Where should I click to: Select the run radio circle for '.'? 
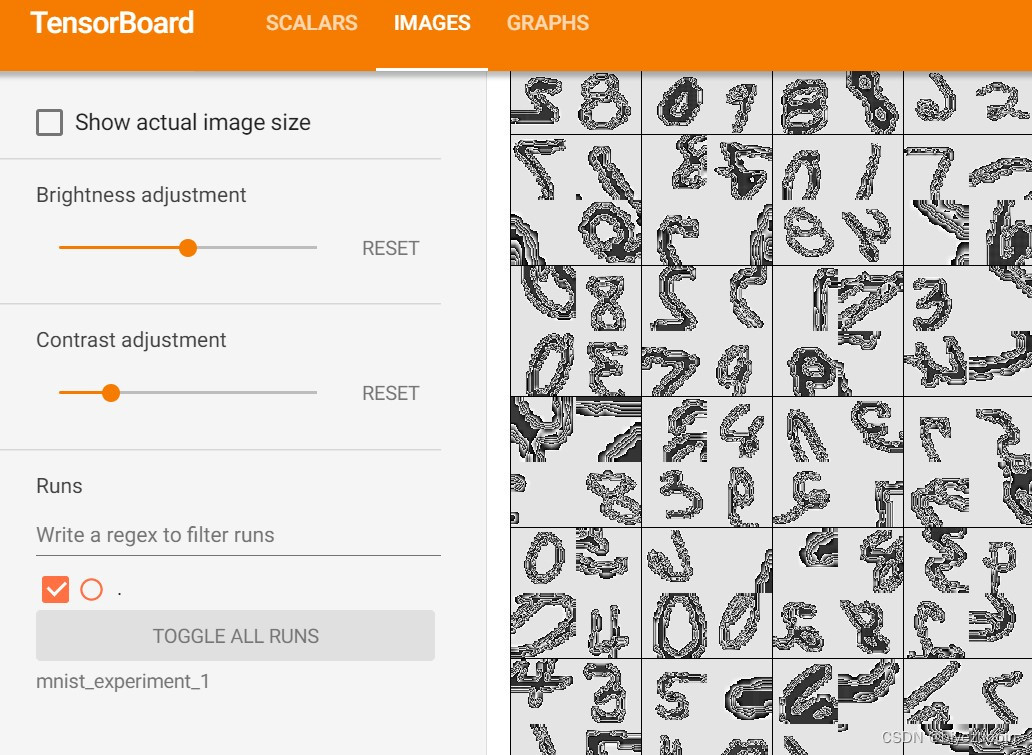click(91, 589)
